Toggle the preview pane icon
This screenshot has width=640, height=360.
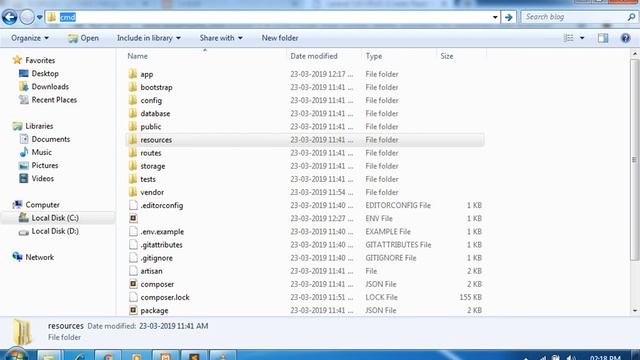tap(603, 38)
